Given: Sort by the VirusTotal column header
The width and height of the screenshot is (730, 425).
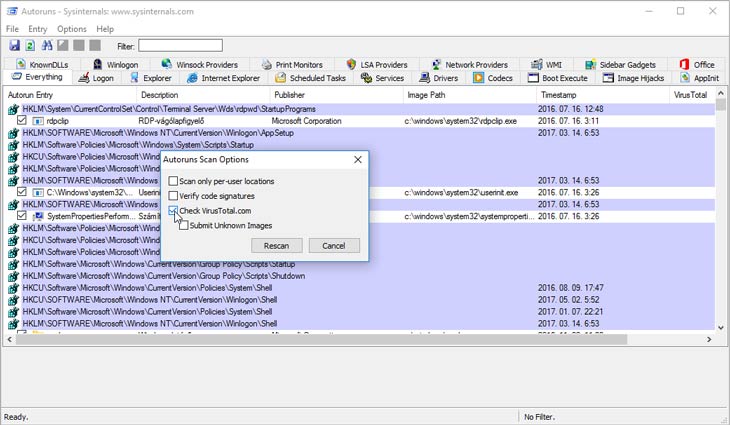Looking at the screenshot, I should click(x=692, y=95).
